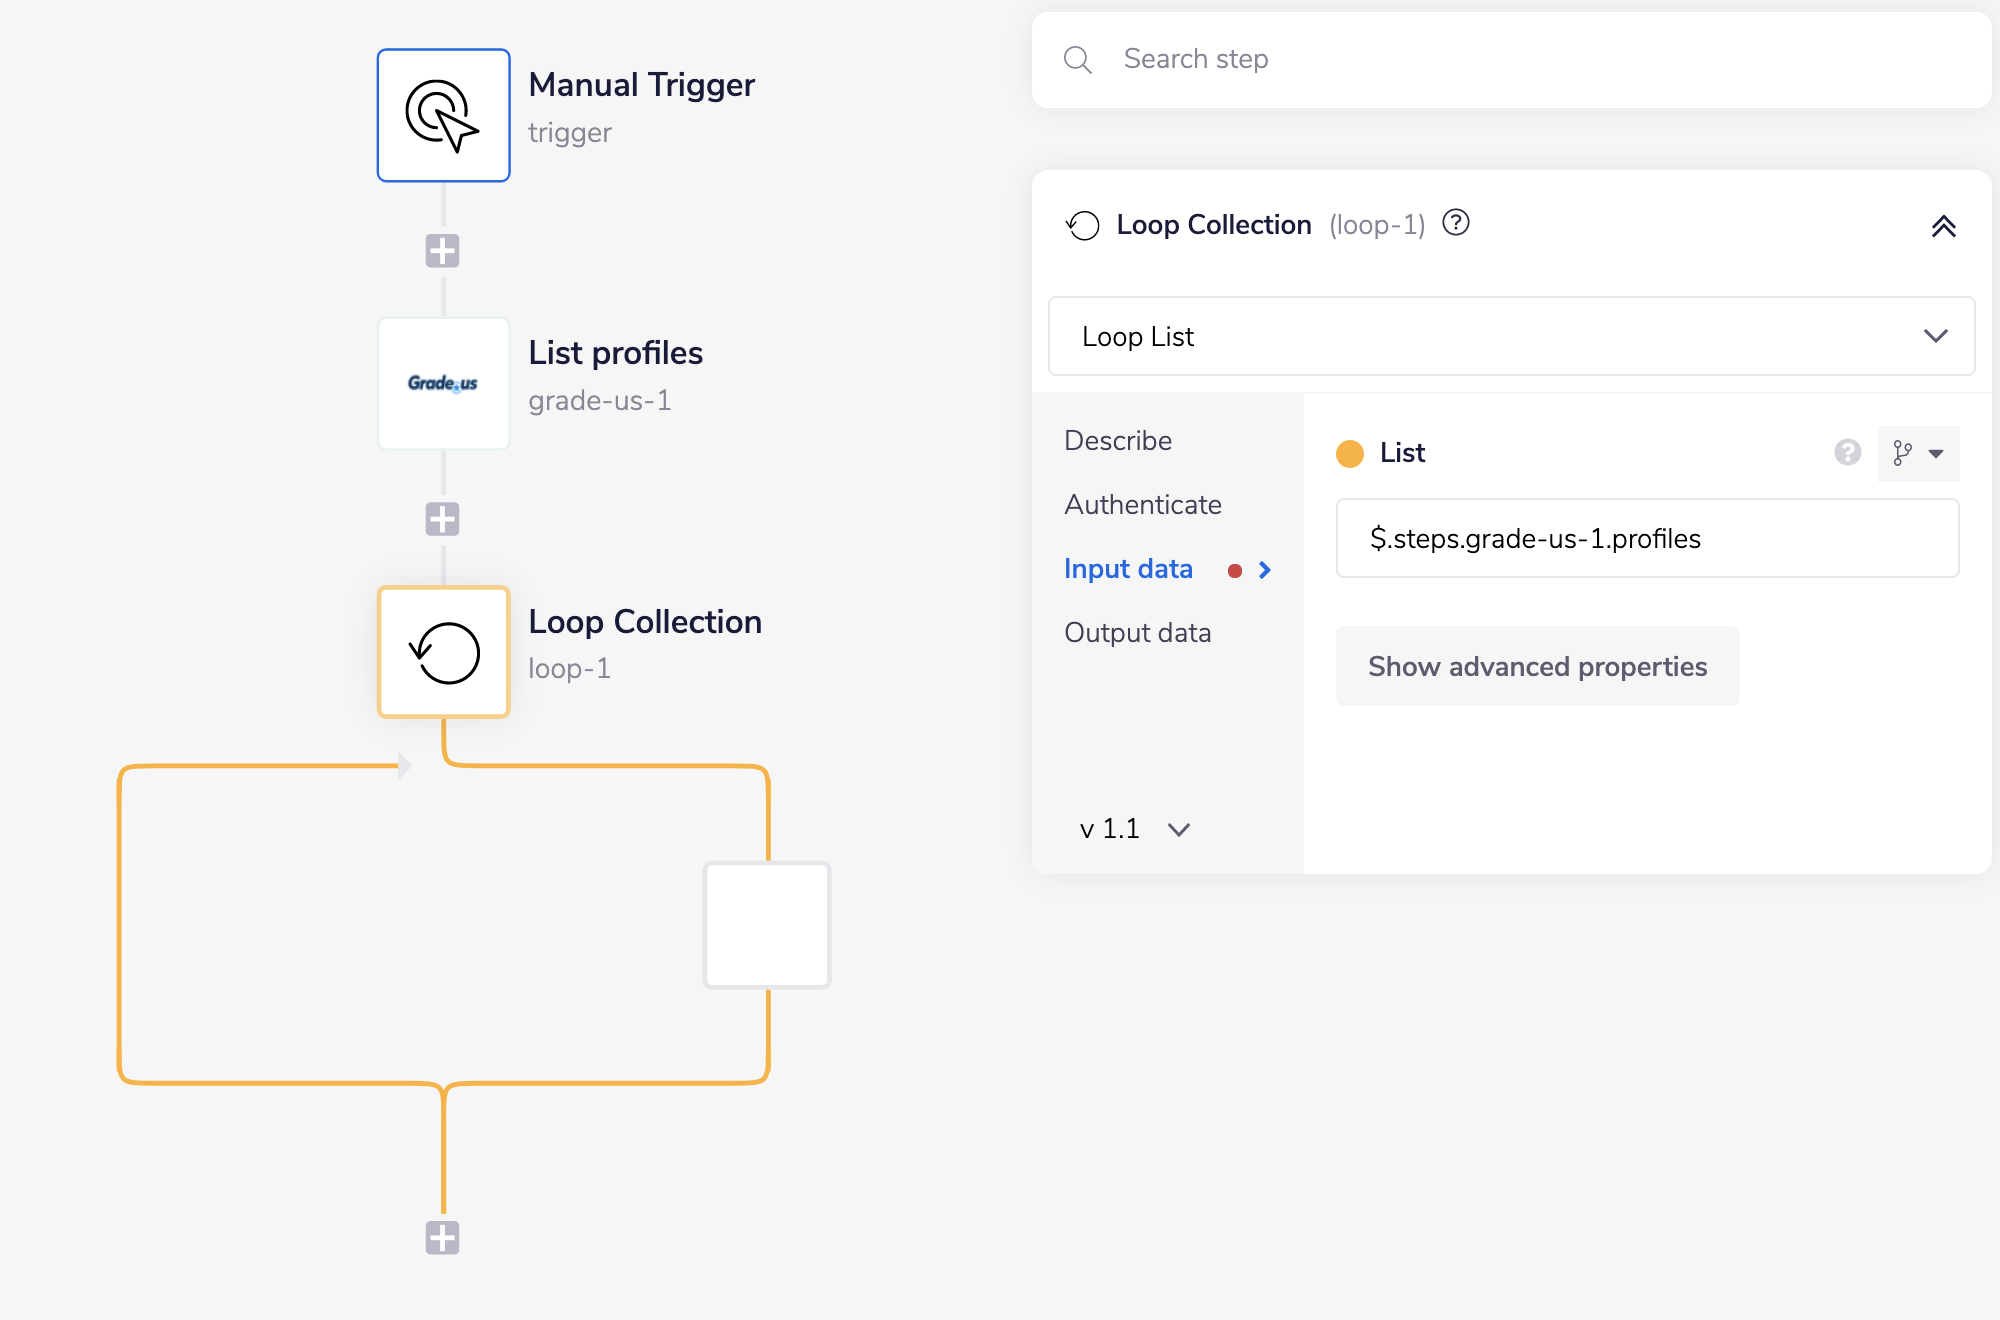Click the empty step placeholder inside loop
This screenshot has width=2000, height=1320.
767,925
